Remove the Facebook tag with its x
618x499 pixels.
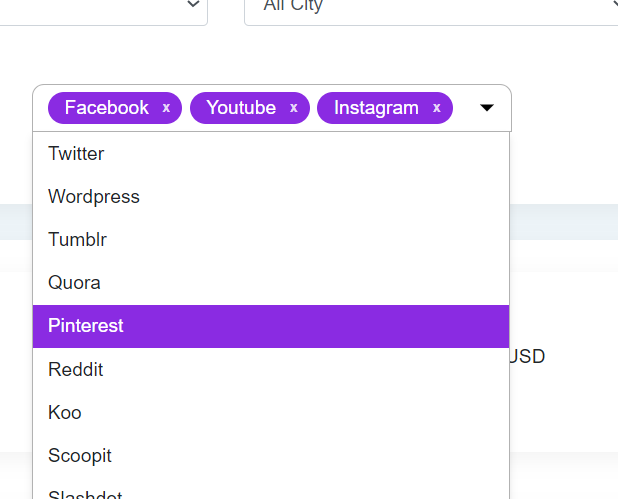(x=166, y=108)
